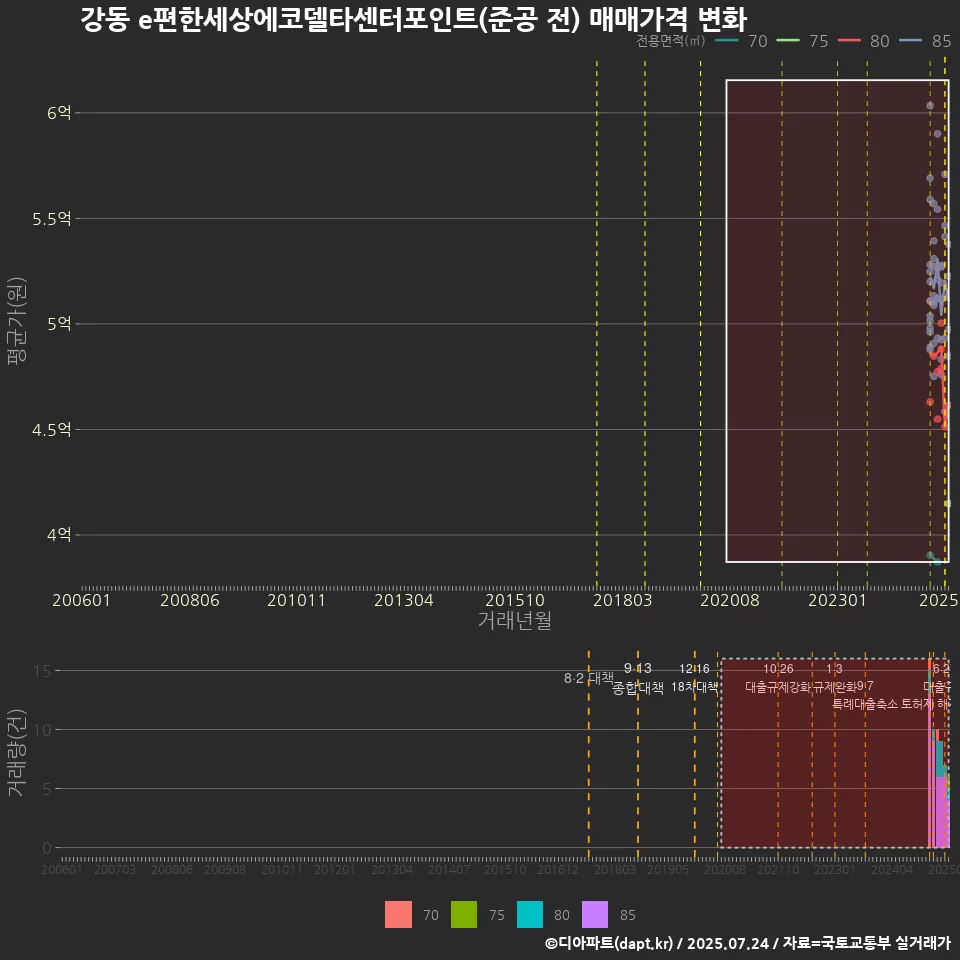Image resolution: width=960 pixels, height=960 pixels.
Task: Click the 8·2 대책 policy annotation
Action: (588, 678)
